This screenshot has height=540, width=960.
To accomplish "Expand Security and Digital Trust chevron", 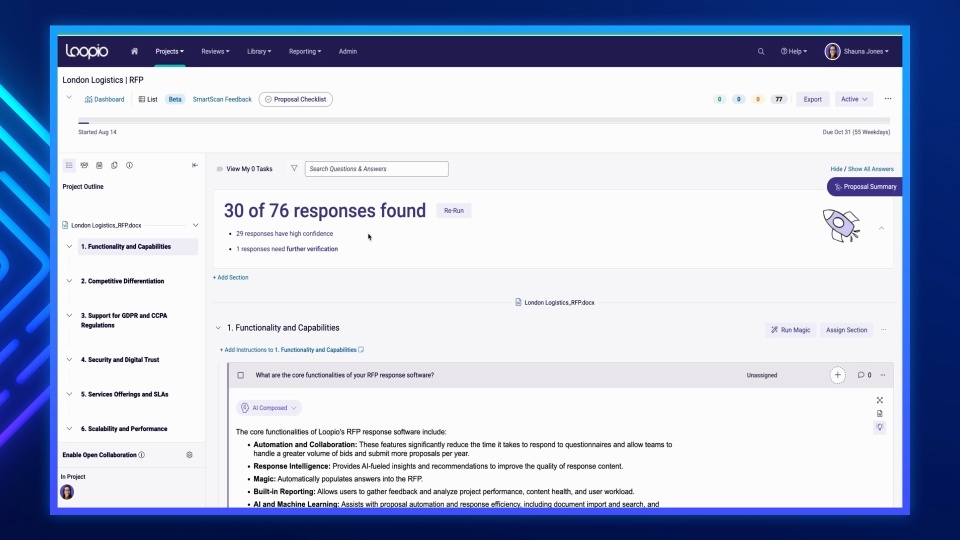I will 69,359.
